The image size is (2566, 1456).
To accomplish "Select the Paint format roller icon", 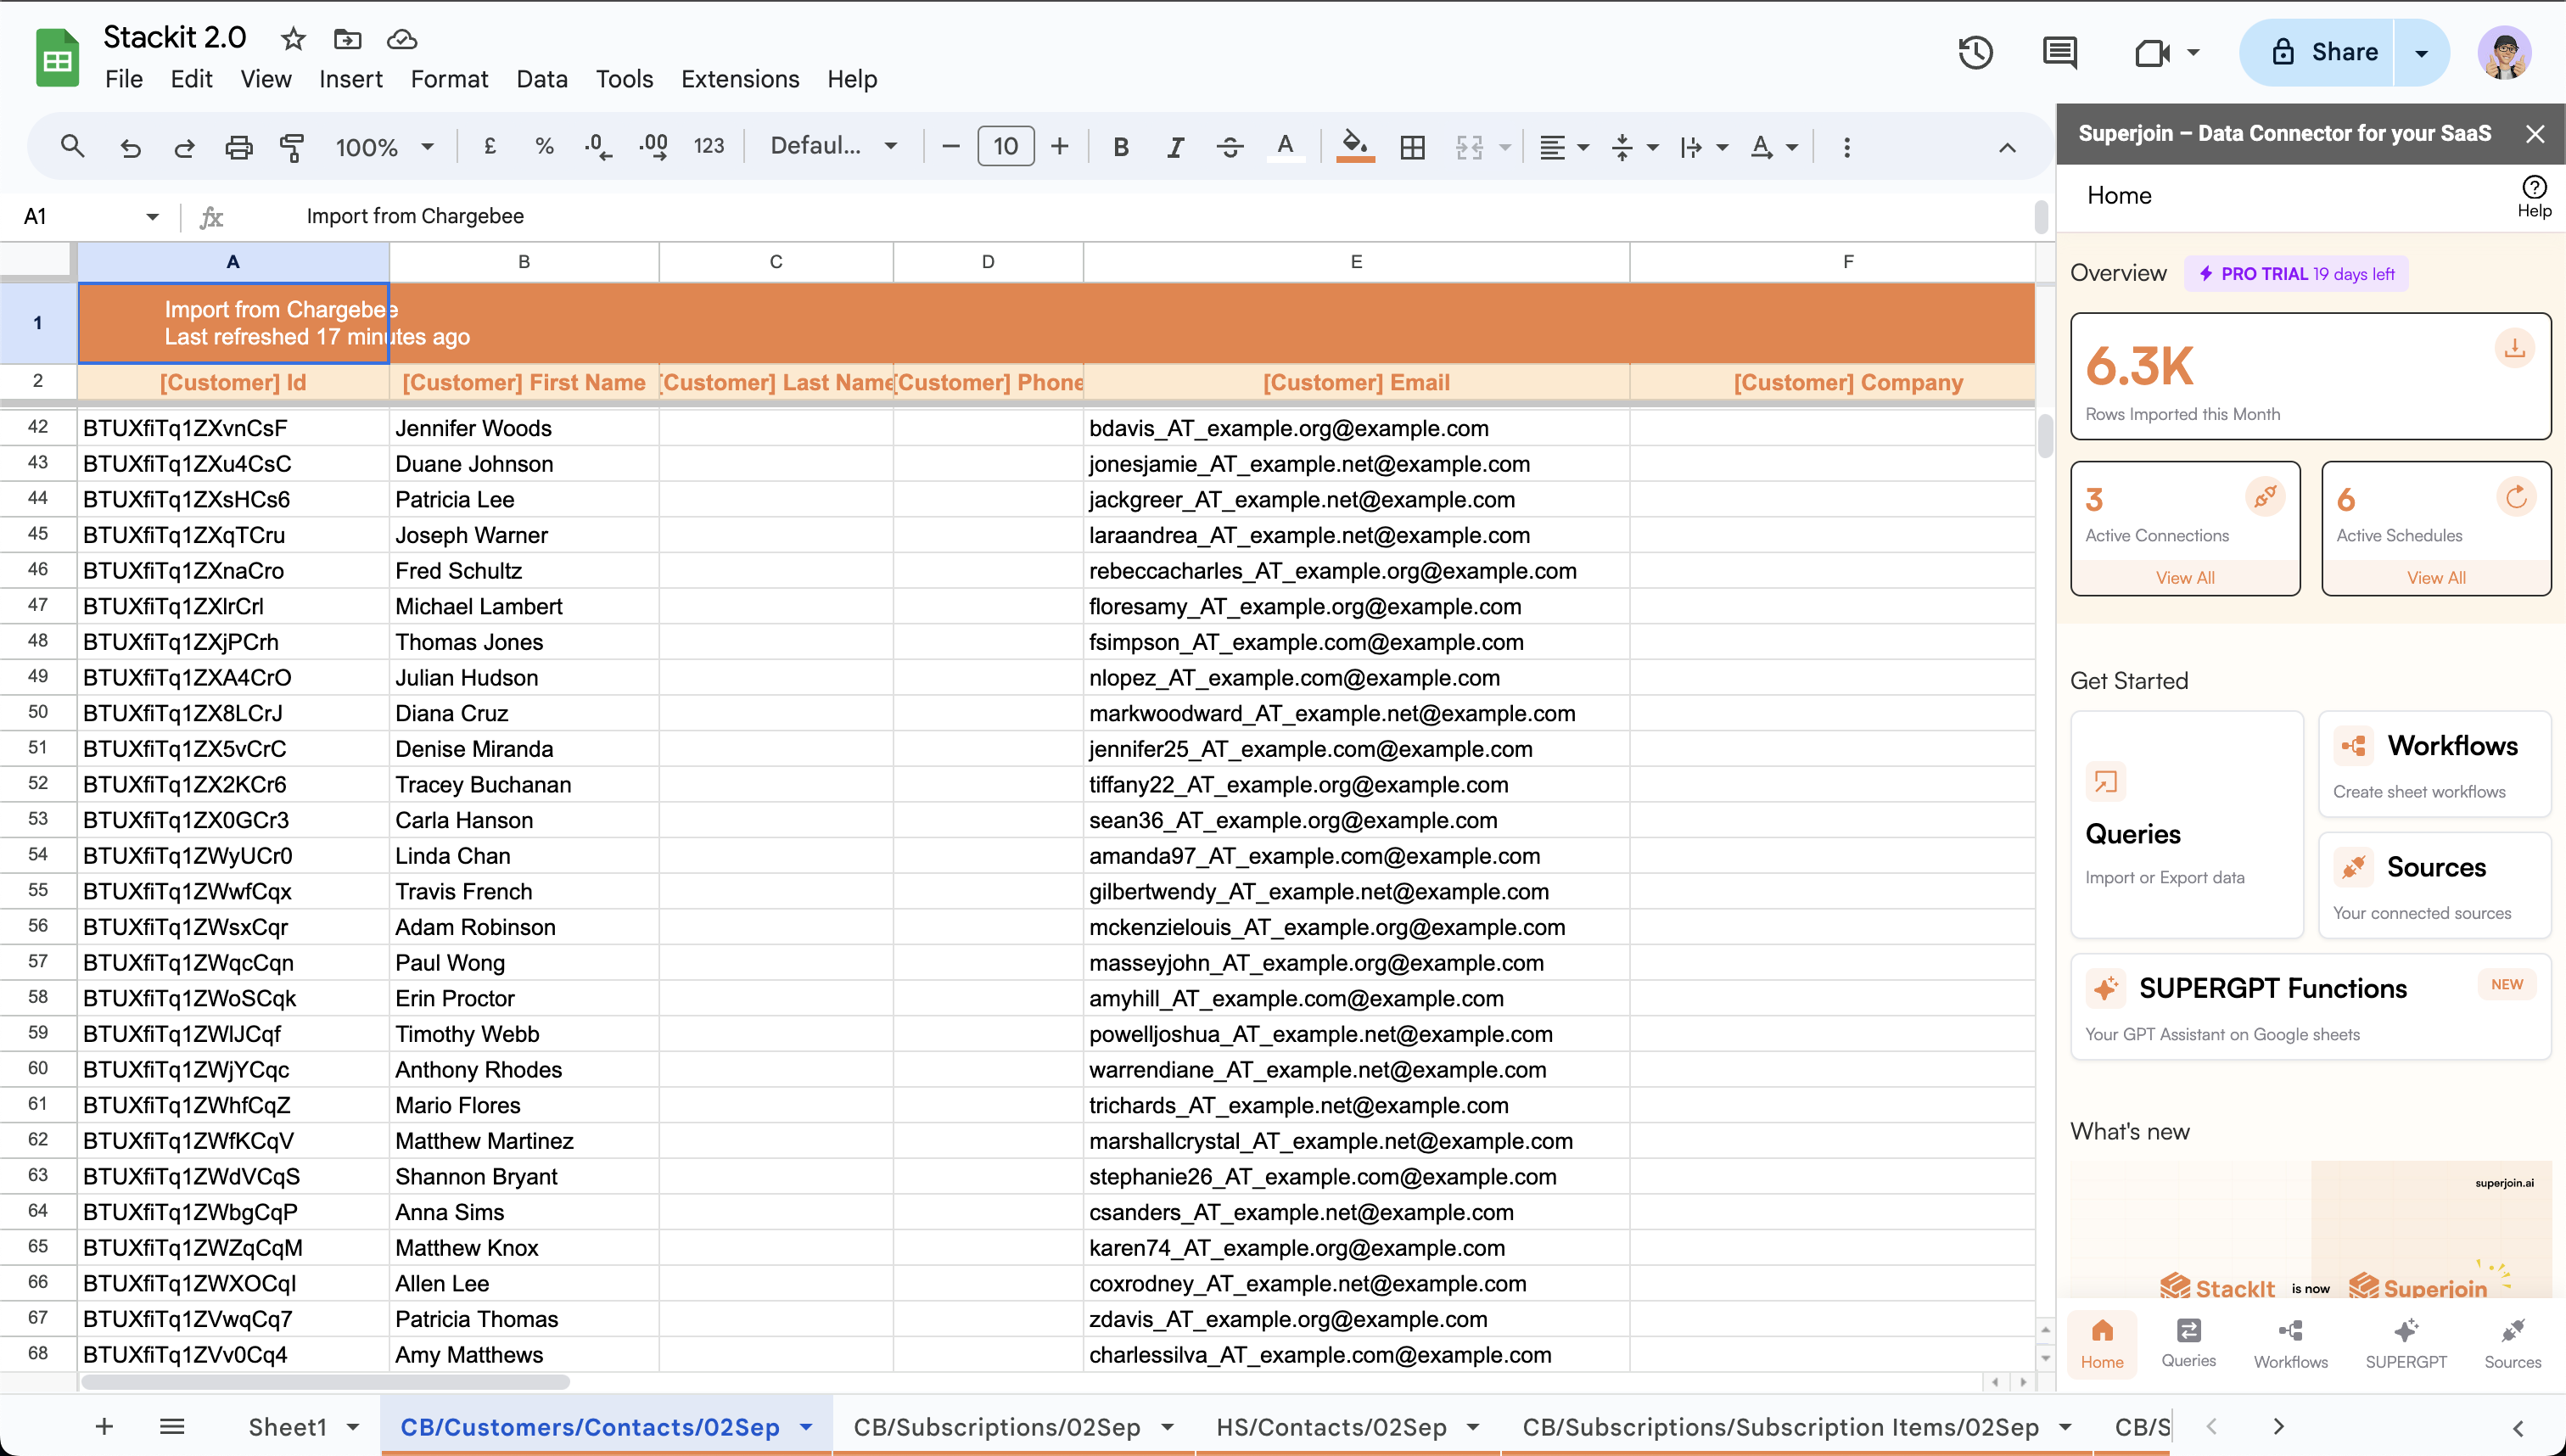I will 292,148.
